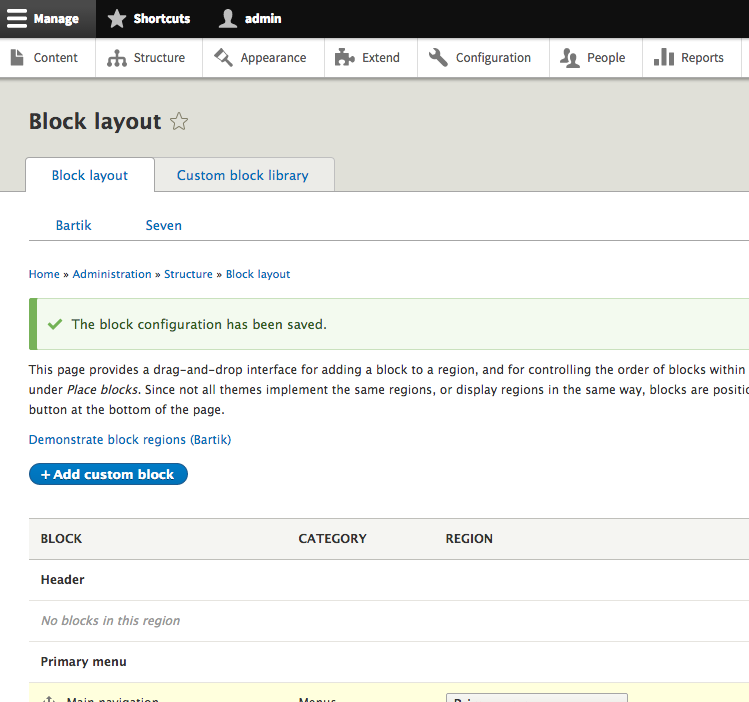
Task: Open Content from the page icon
Action: [17, 58]
